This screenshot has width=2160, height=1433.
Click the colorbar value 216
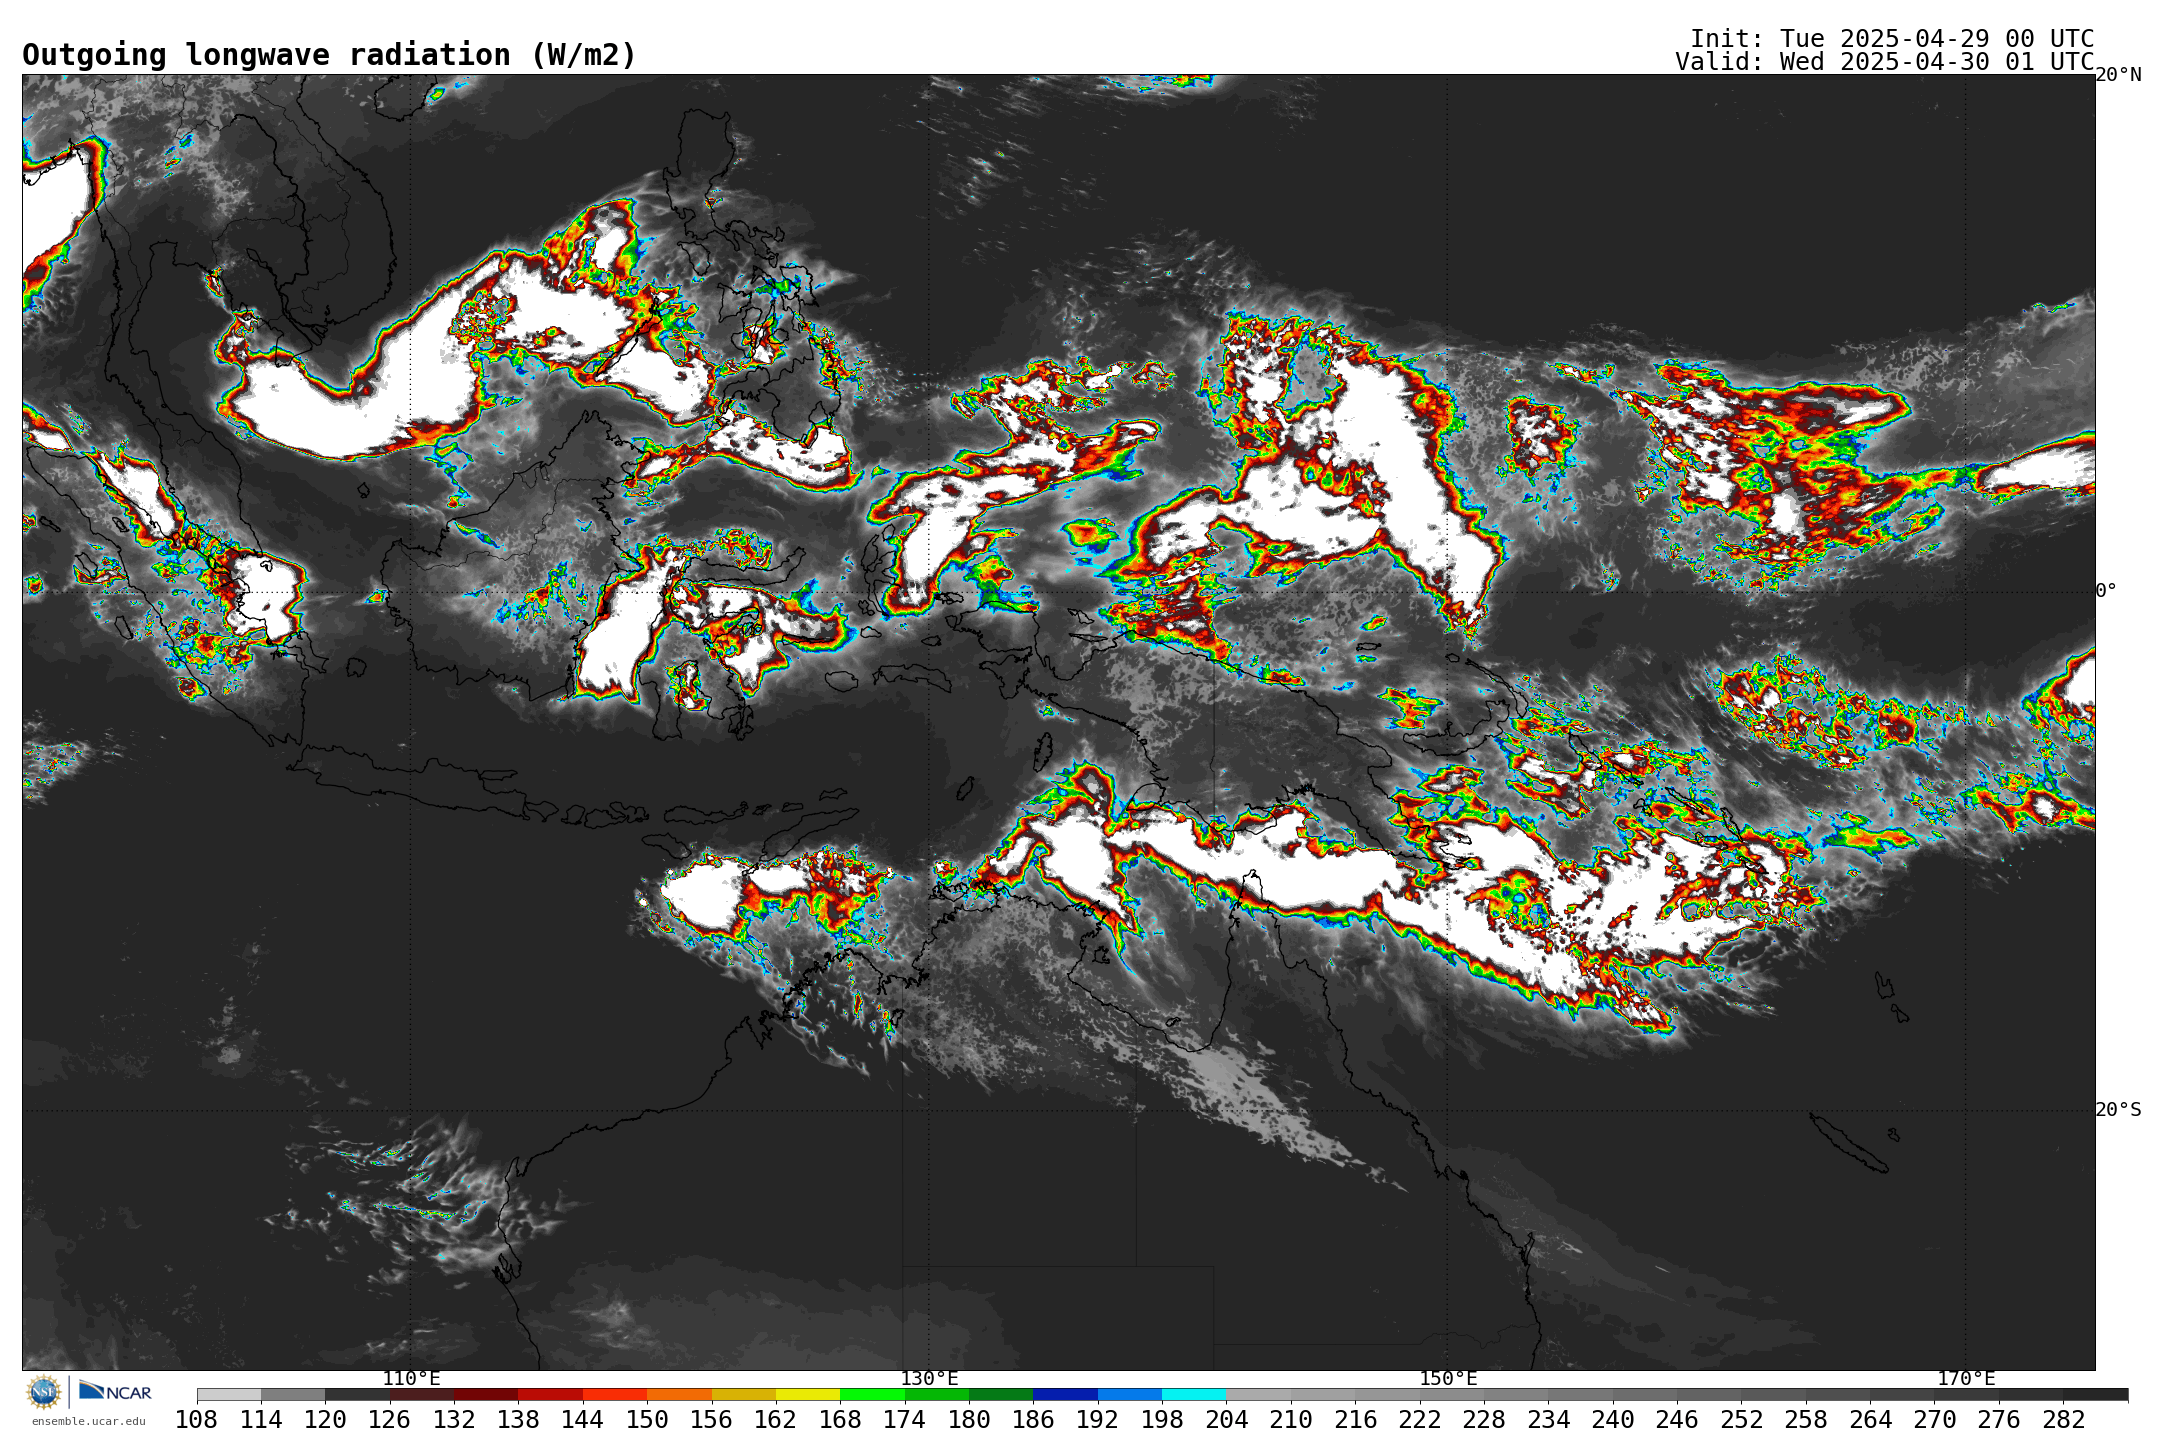(1355, 1419)
